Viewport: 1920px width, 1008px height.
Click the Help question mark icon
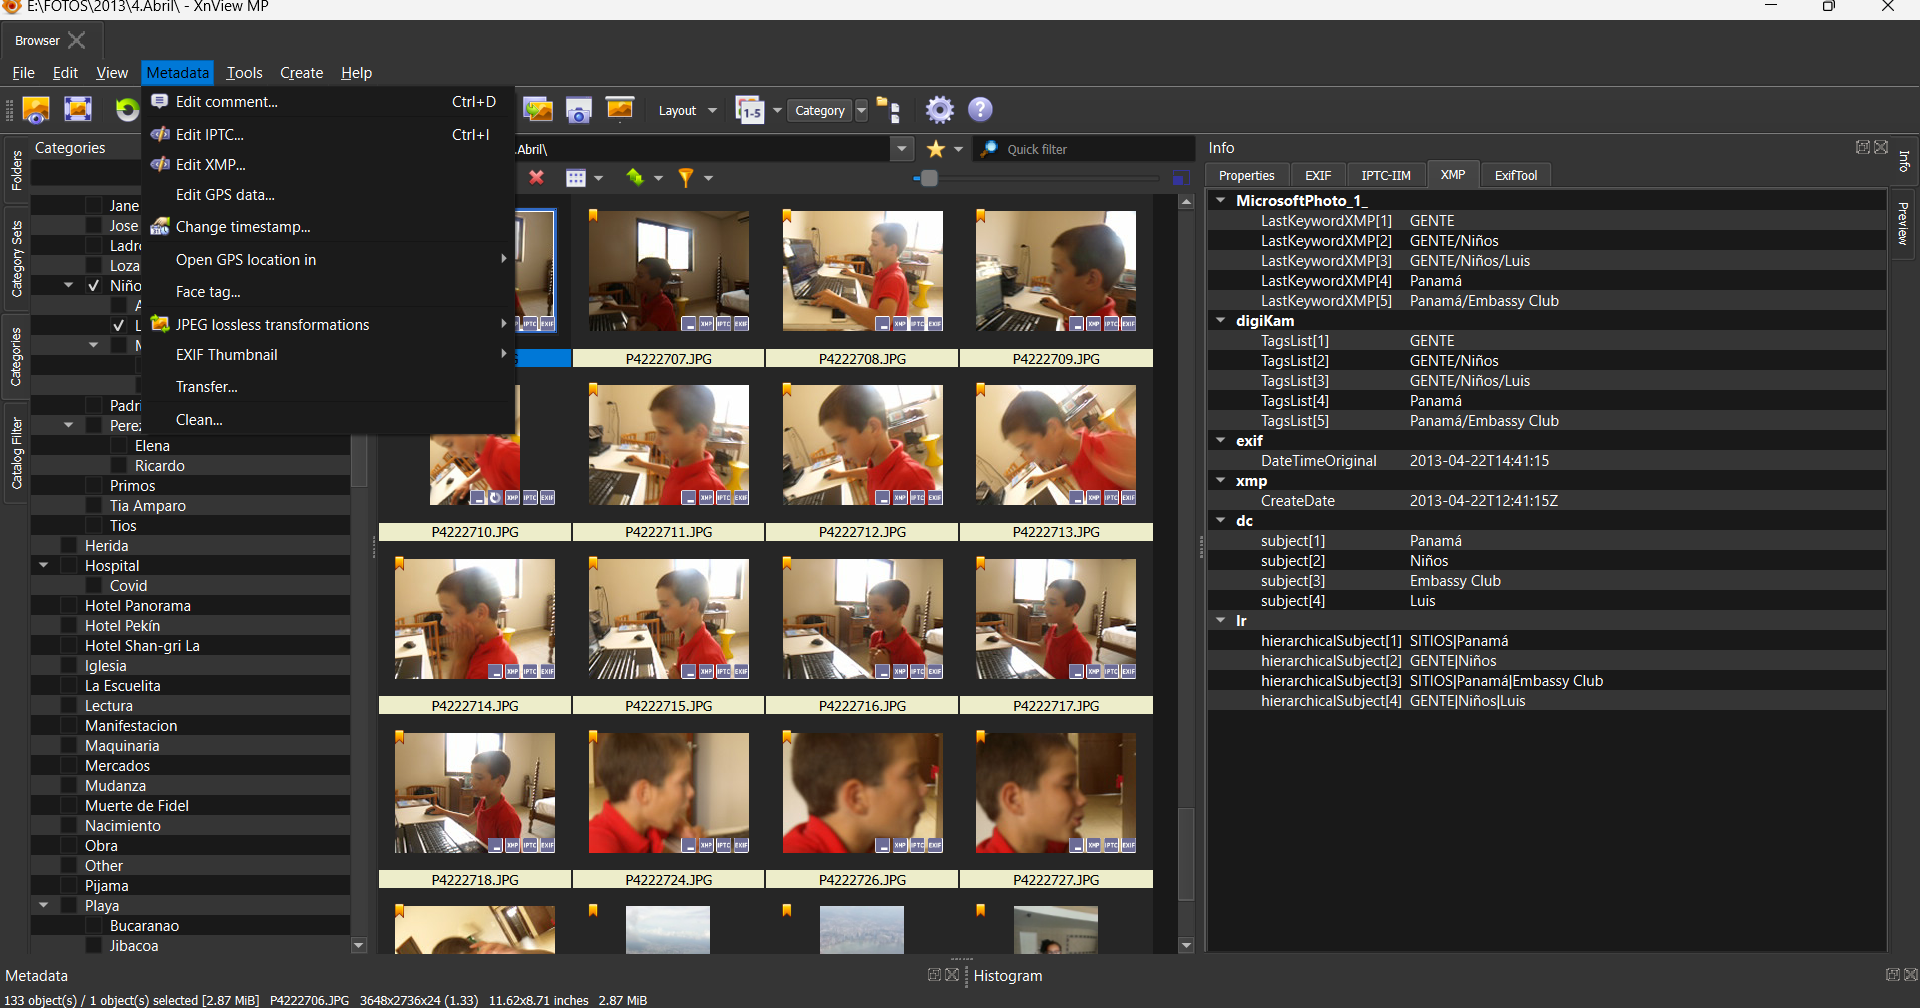tap(980, 110)
